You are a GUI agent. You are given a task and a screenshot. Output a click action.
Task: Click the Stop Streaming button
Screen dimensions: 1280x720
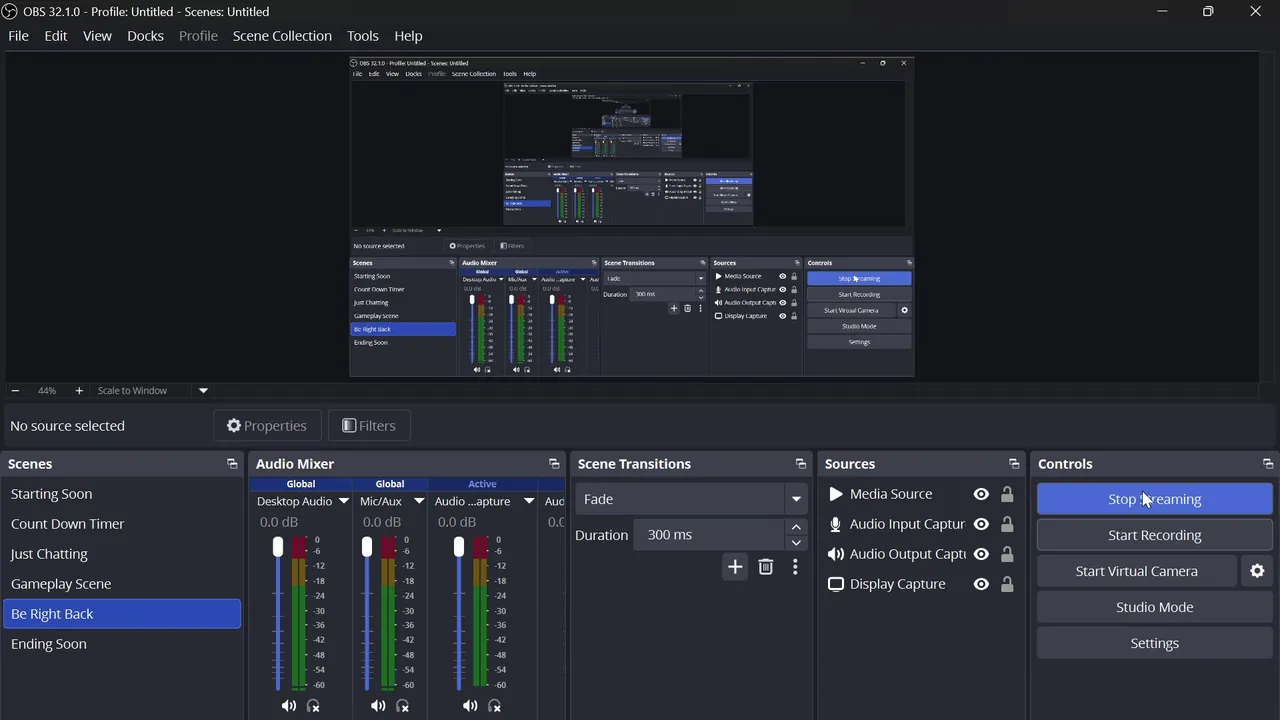(1155, 499)
